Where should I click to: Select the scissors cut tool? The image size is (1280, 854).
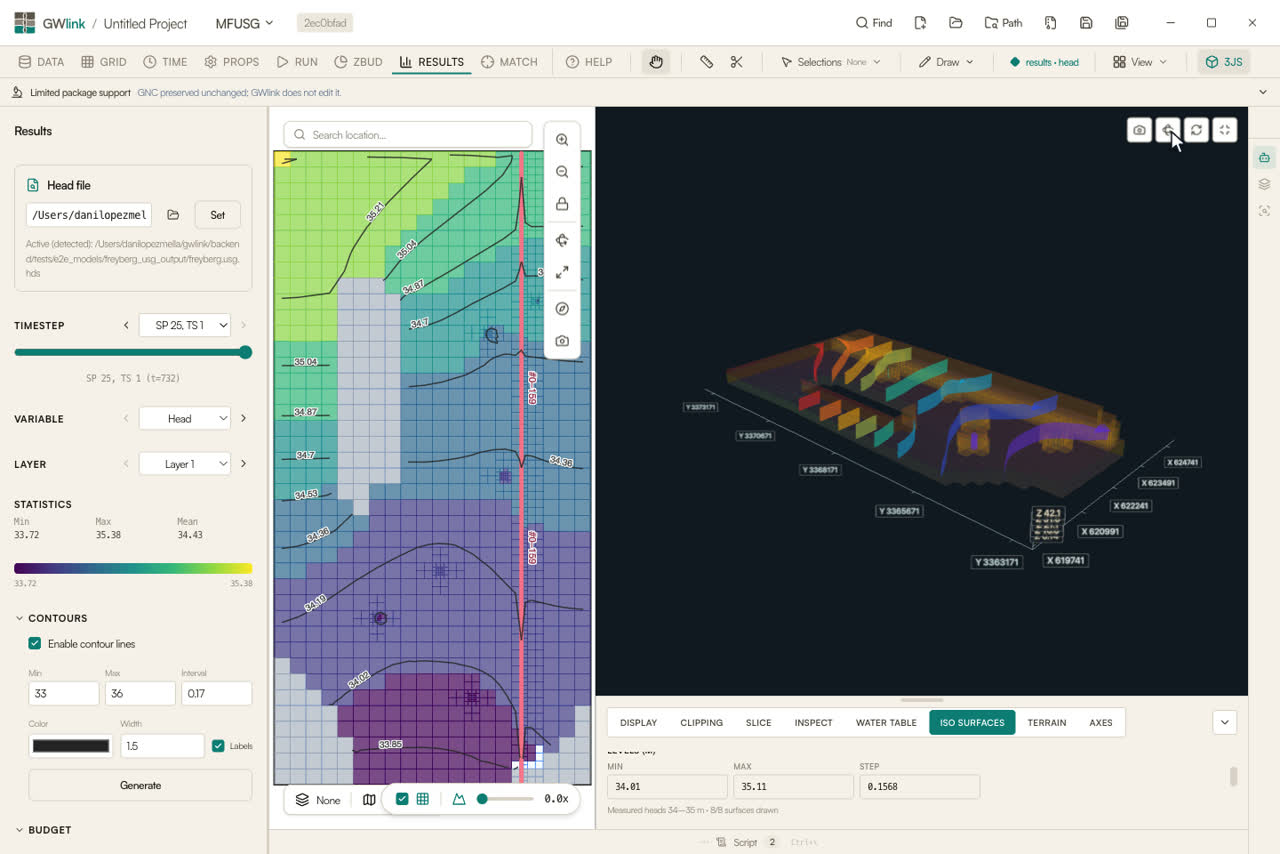point(737,62)
